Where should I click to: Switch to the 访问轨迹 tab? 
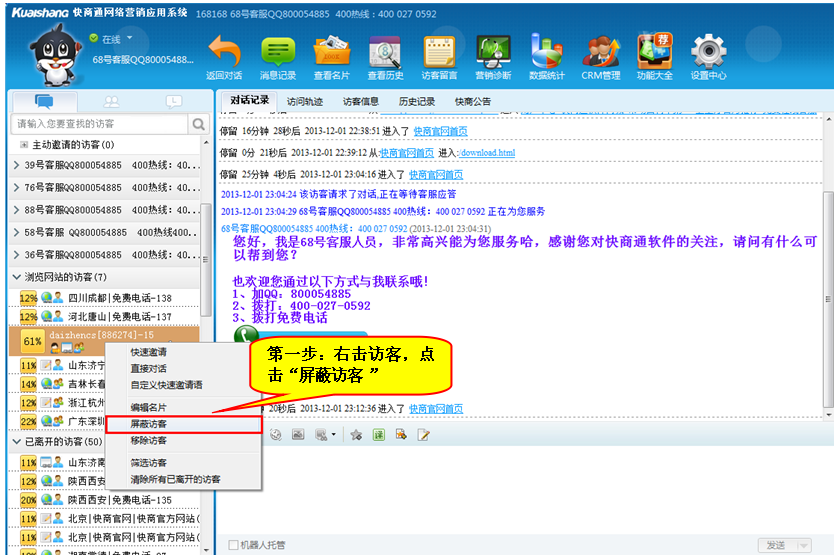pos(305,101)
